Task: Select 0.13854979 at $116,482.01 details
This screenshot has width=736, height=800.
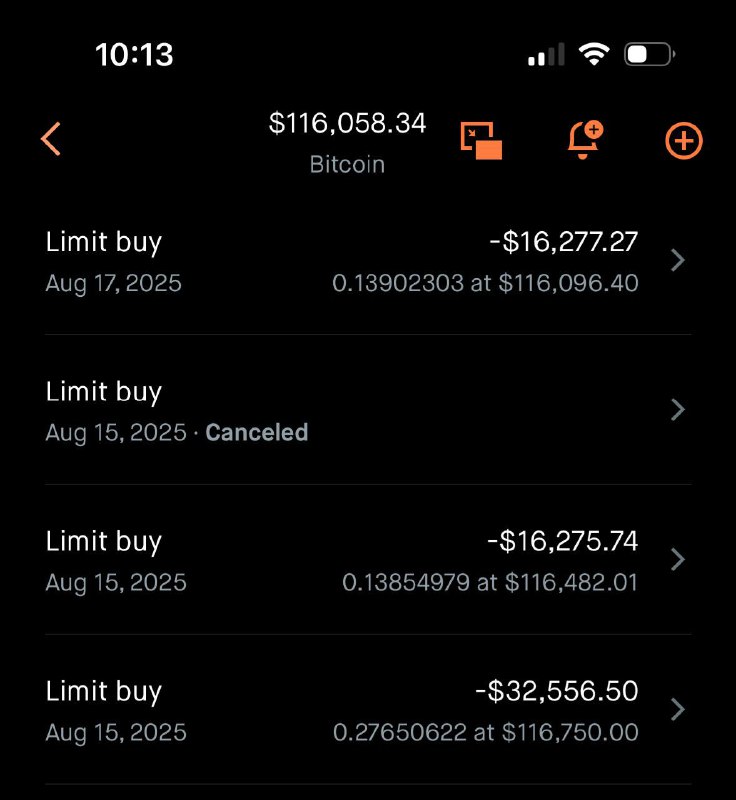Action: click(490, 582)
